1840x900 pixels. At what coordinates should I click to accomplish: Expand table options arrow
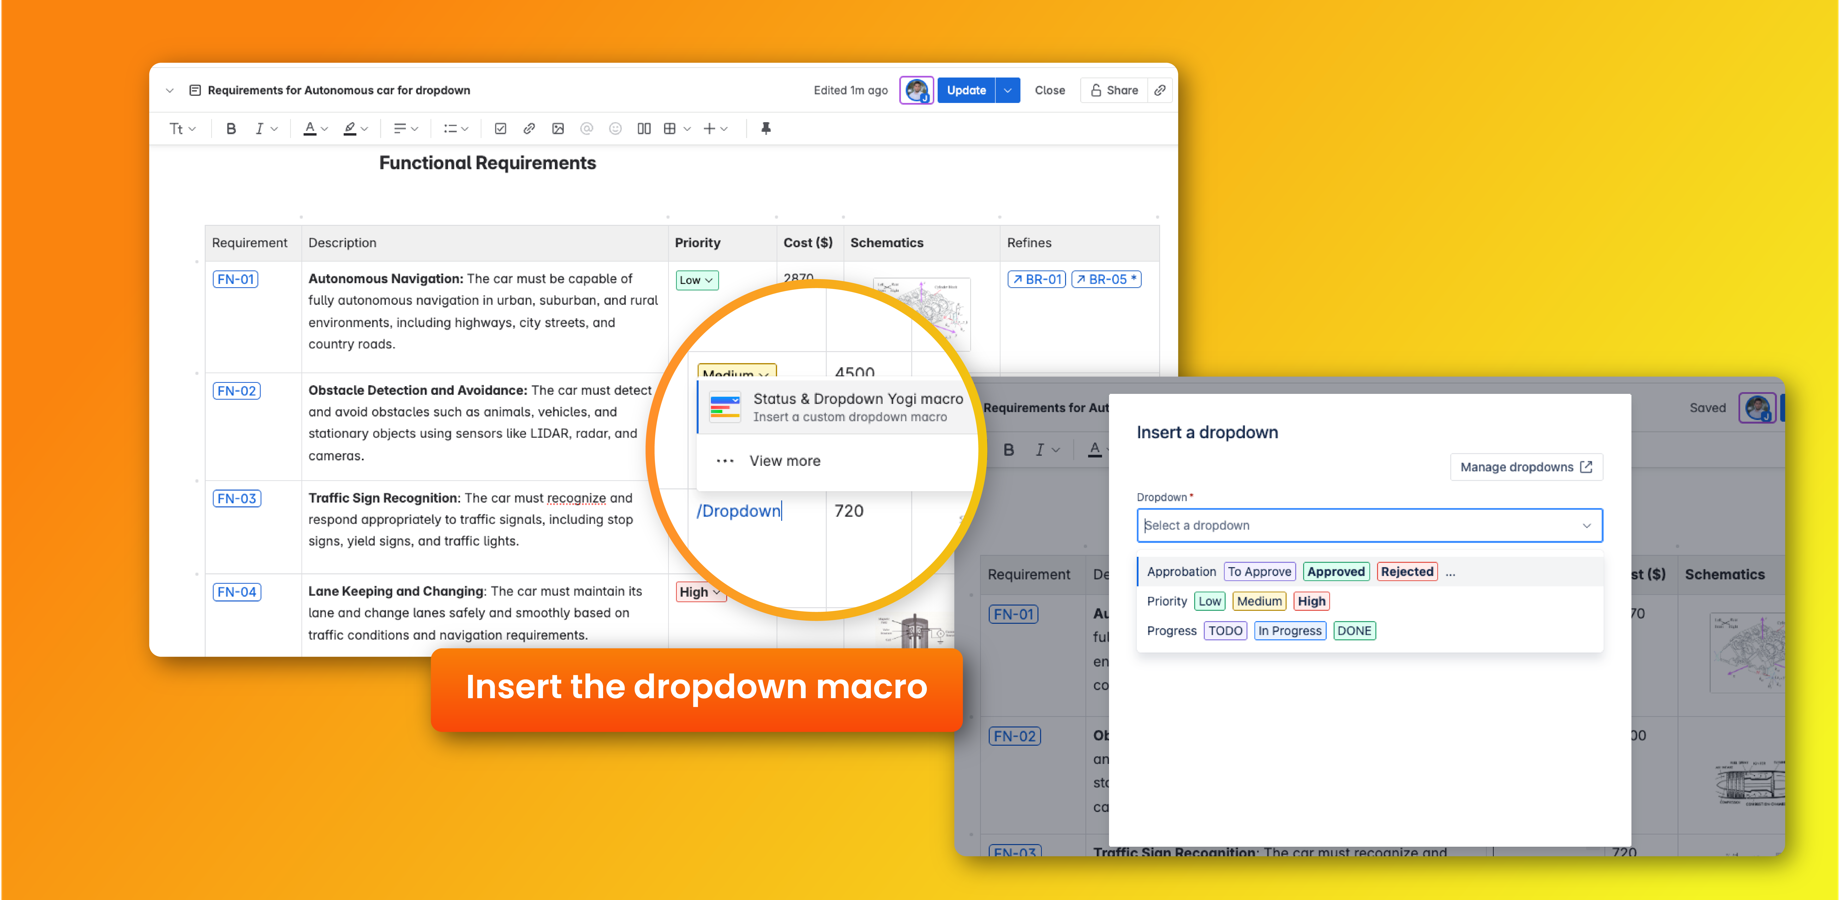[687, 129]
